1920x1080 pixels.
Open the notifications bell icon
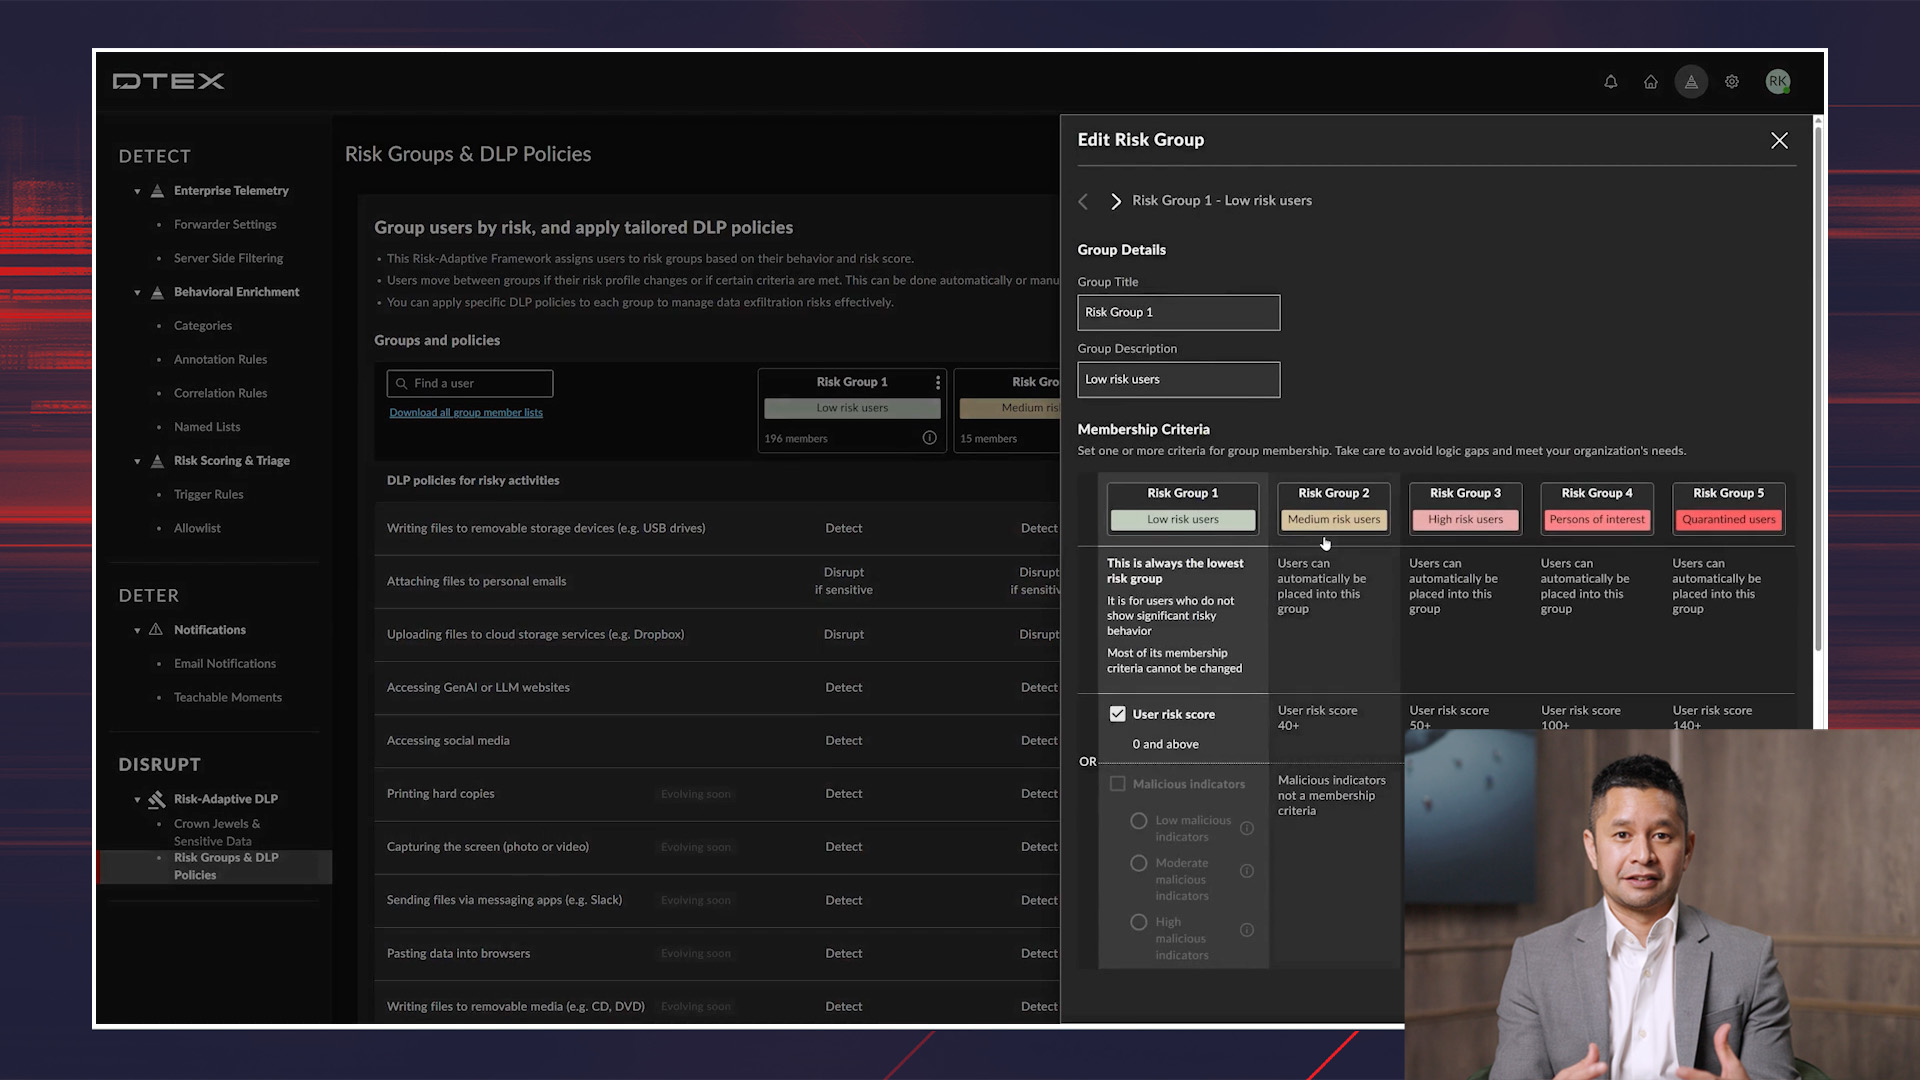(x=1610, y=82)
